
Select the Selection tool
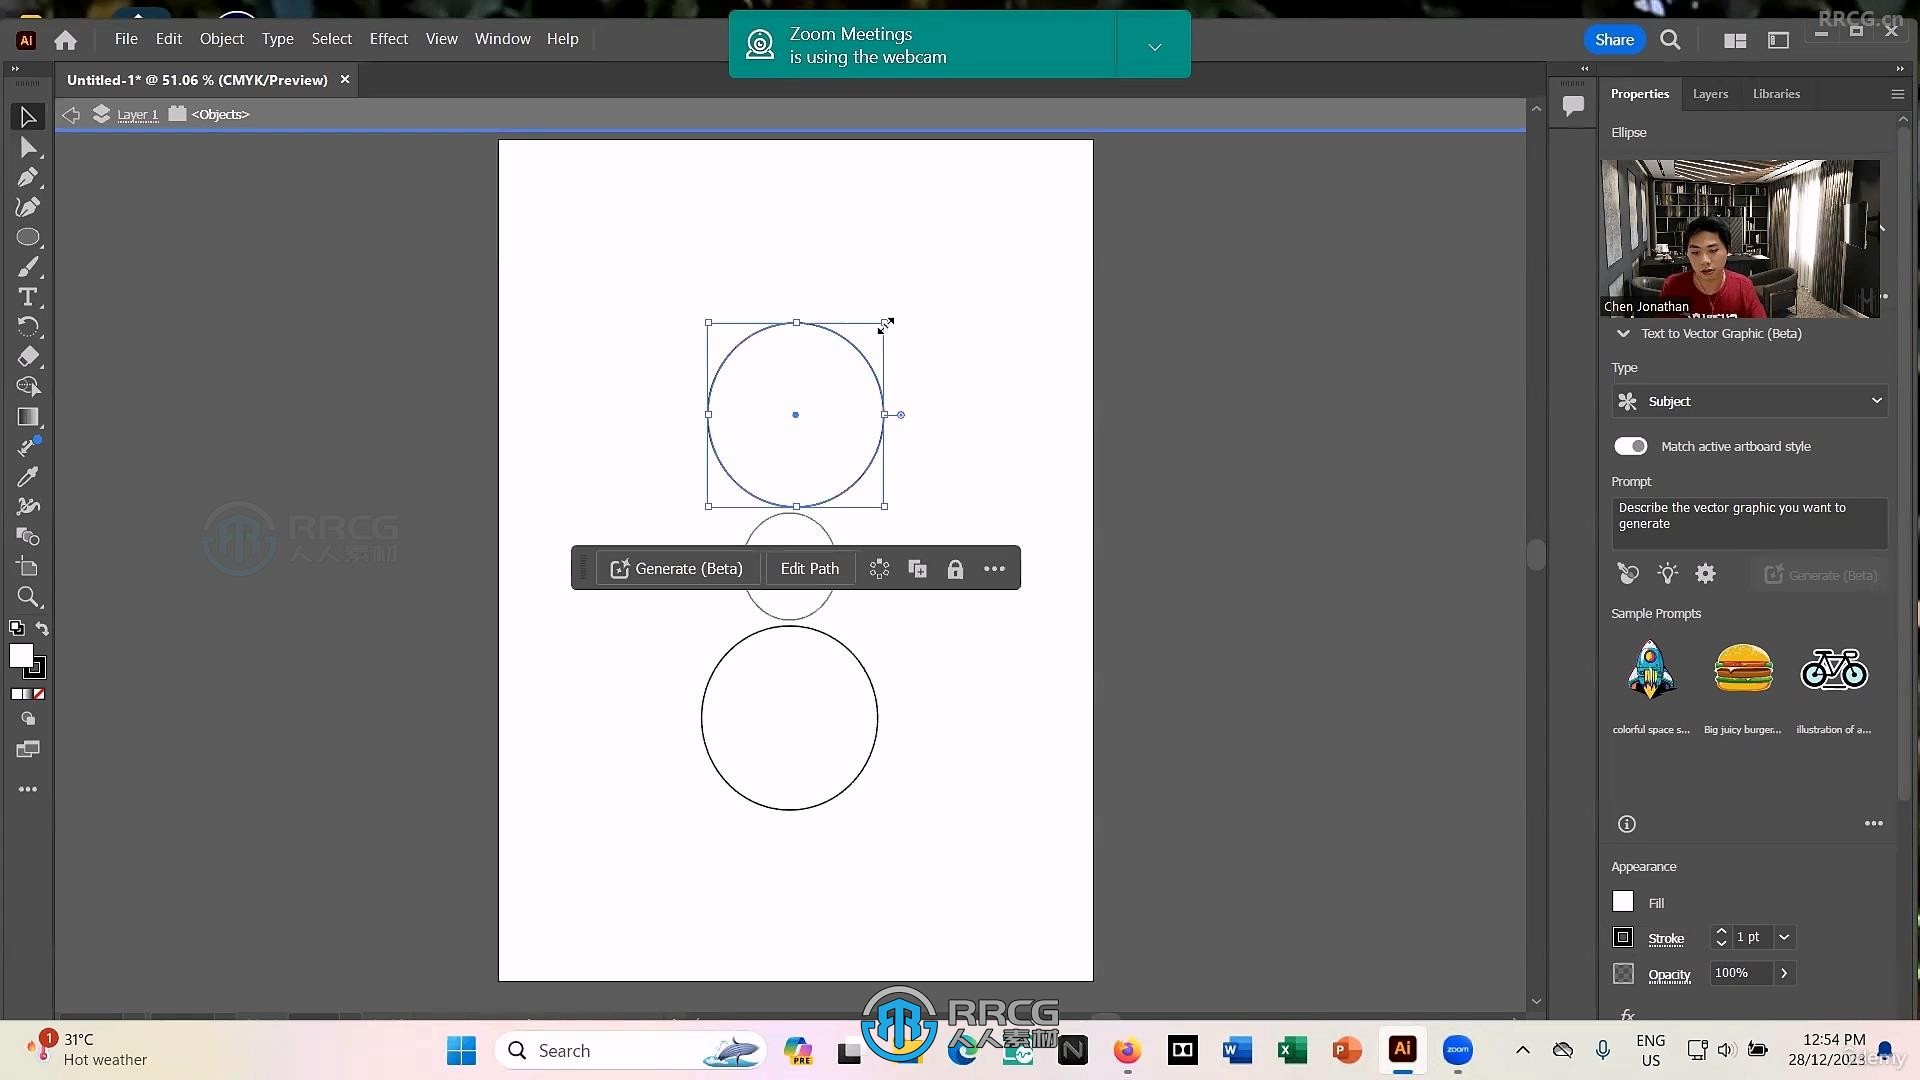29,116
